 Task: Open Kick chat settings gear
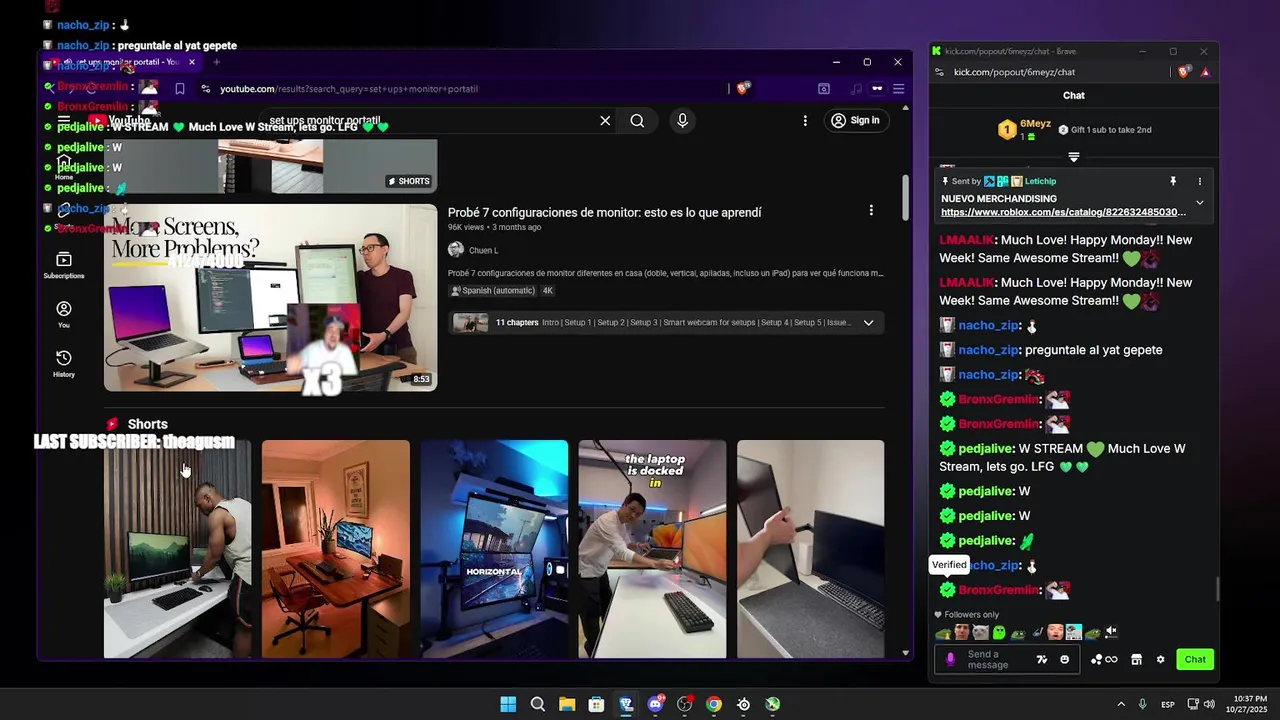coord(1160,659)
